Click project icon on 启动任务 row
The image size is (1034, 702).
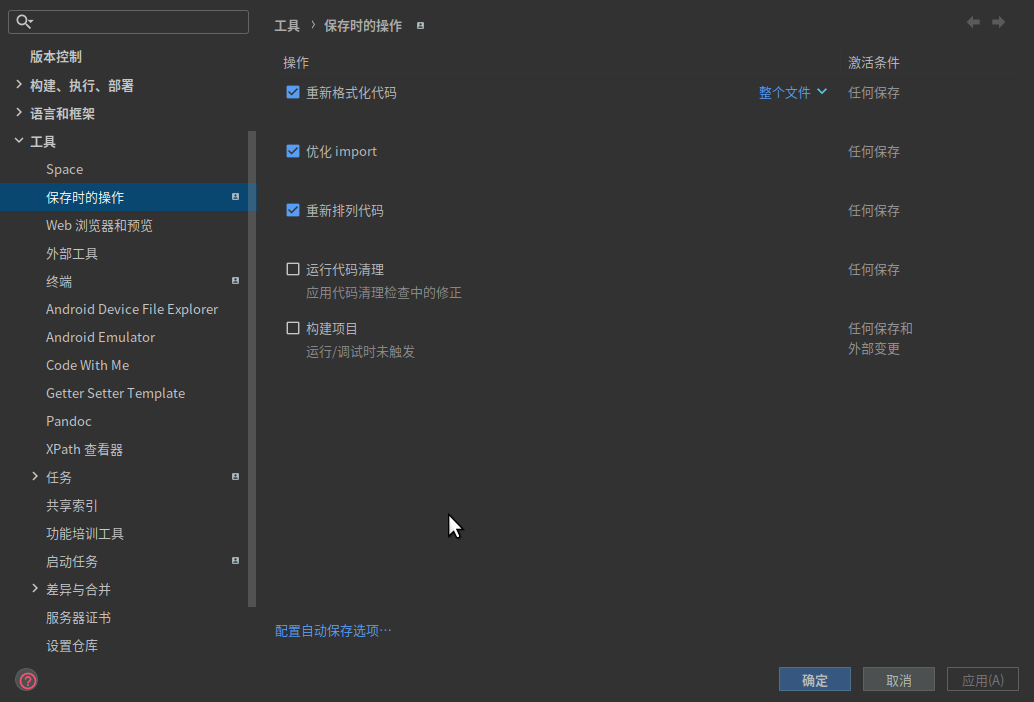click(x=235, y=561)
